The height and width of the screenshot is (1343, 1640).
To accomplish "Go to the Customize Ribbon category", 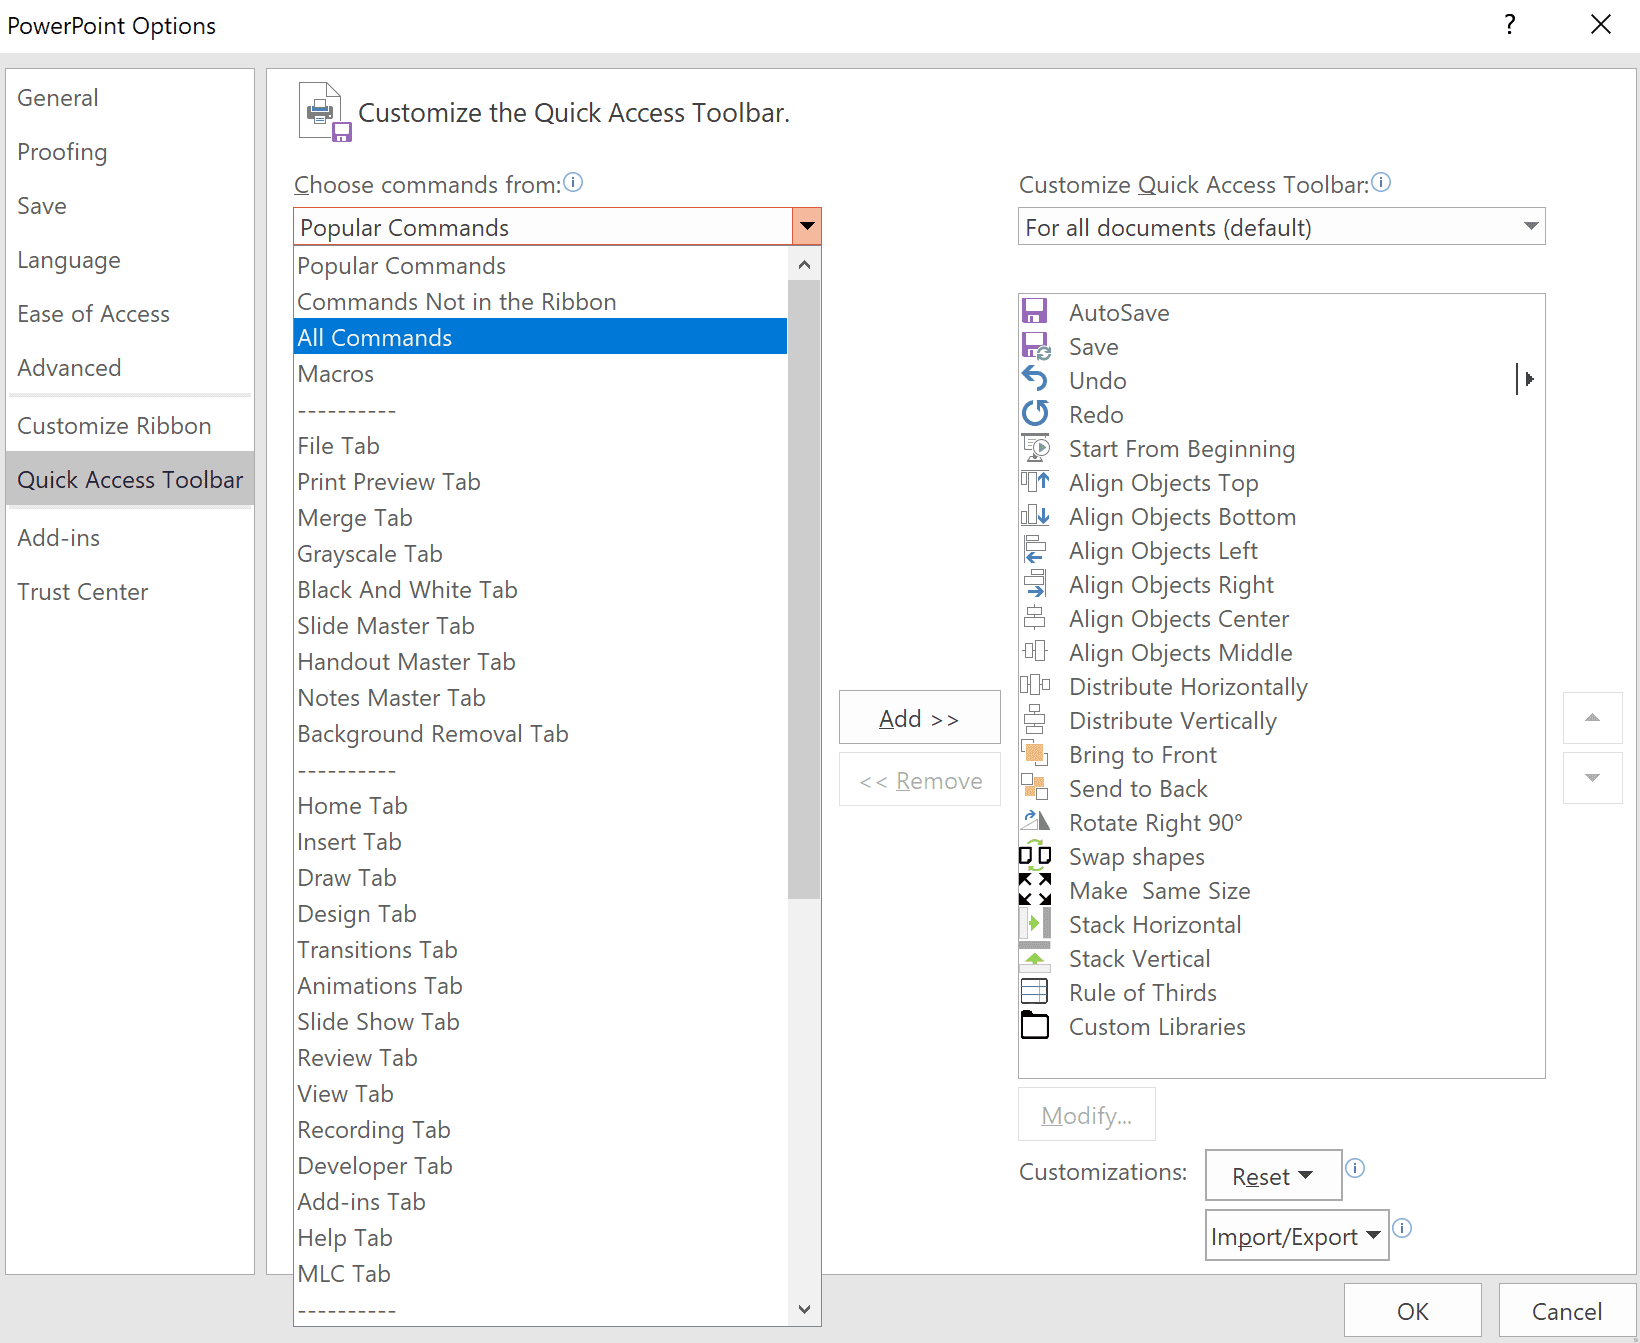I will coord(130,426).
